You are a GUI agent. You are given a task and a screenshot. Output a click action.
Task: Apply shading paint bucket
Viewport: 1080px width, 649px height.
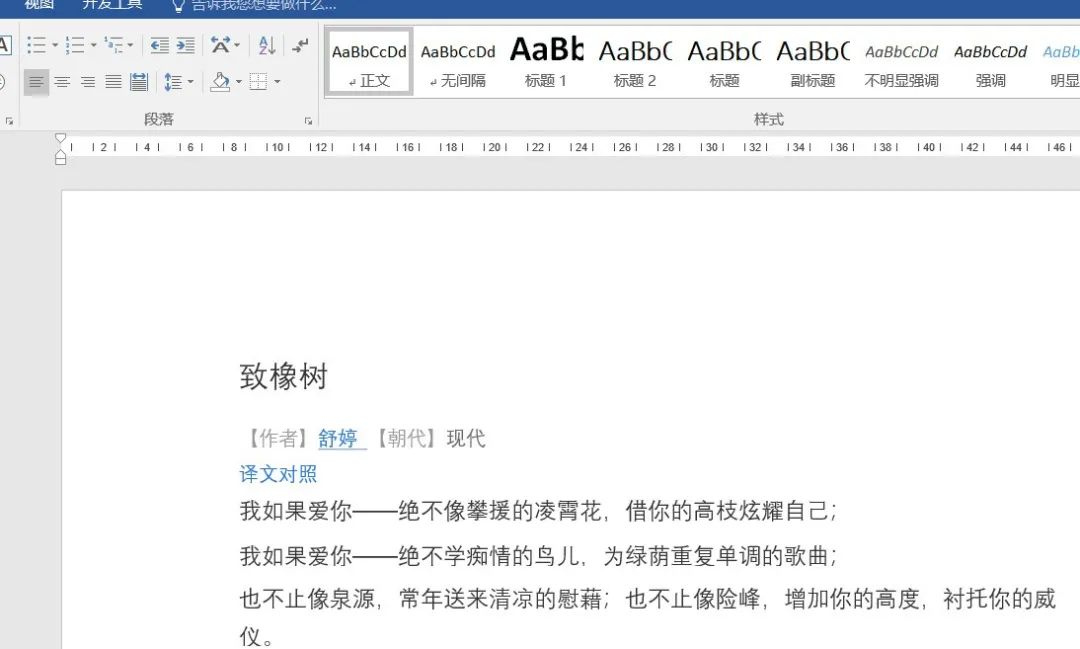220,82
